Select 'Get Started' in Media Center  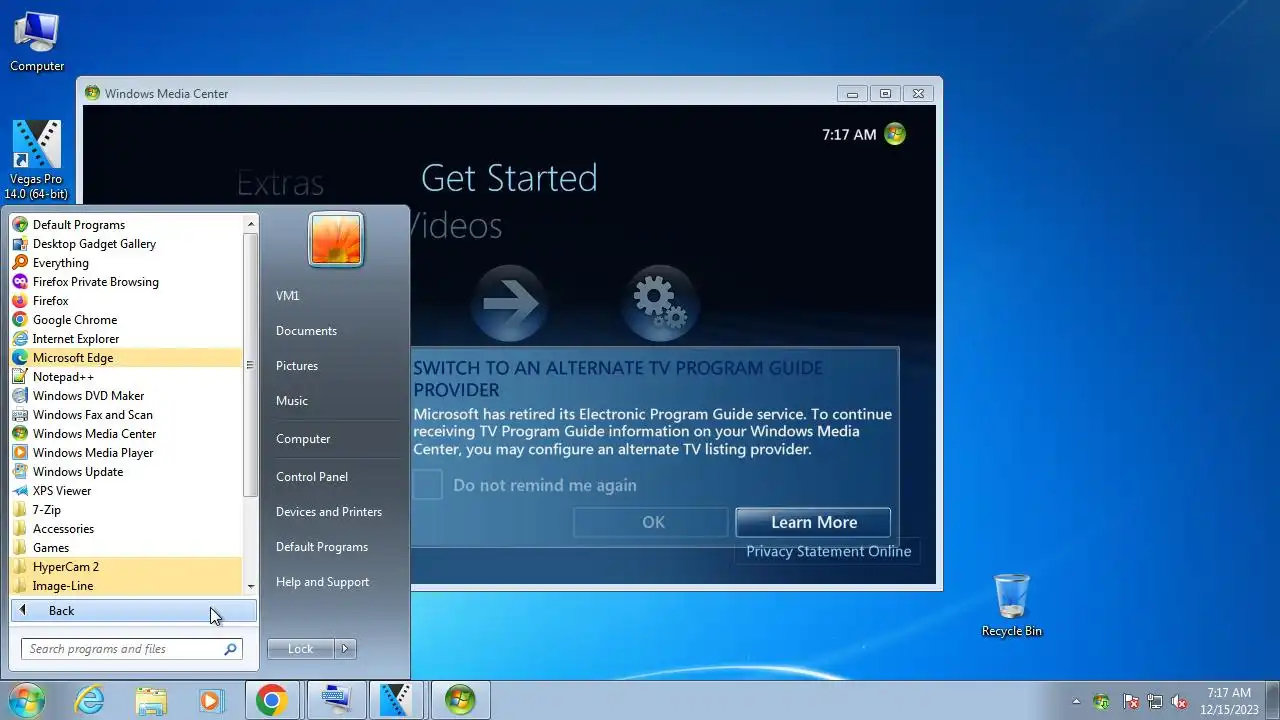click(x=509, y=178)
